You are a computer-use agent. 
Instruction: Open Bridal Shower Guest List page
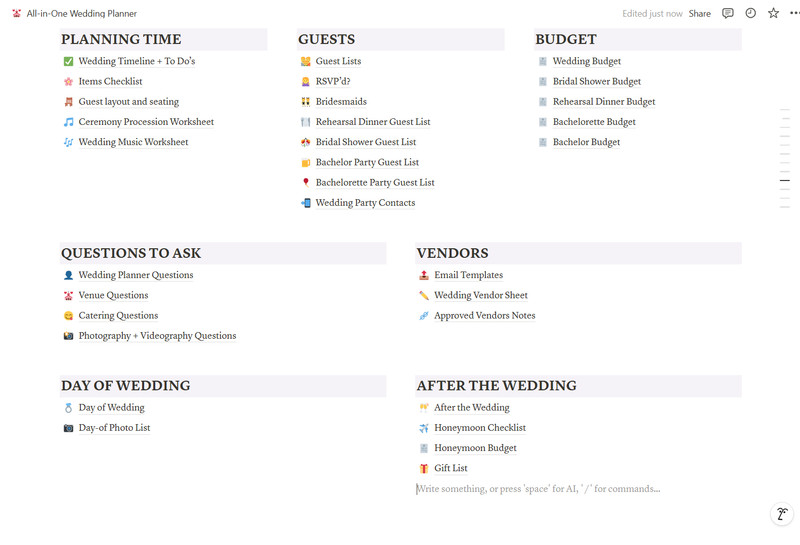point(366,142)
